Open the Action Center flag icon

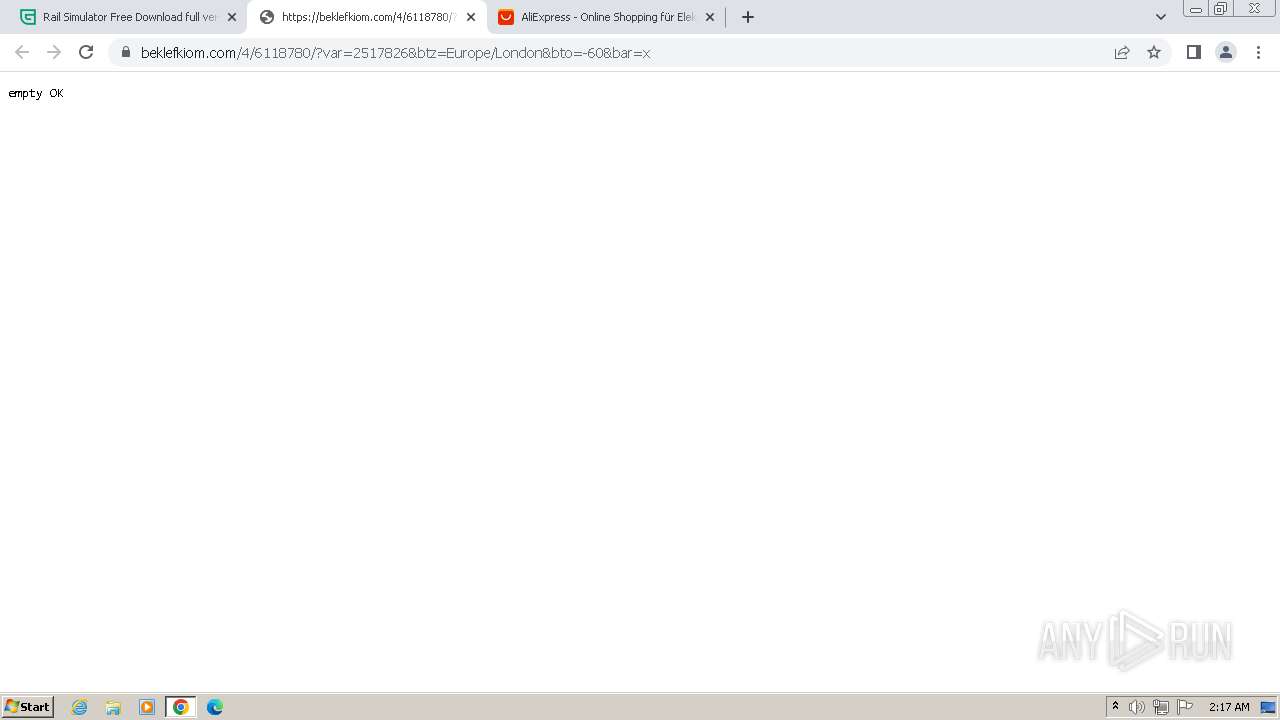point(1185,707)
